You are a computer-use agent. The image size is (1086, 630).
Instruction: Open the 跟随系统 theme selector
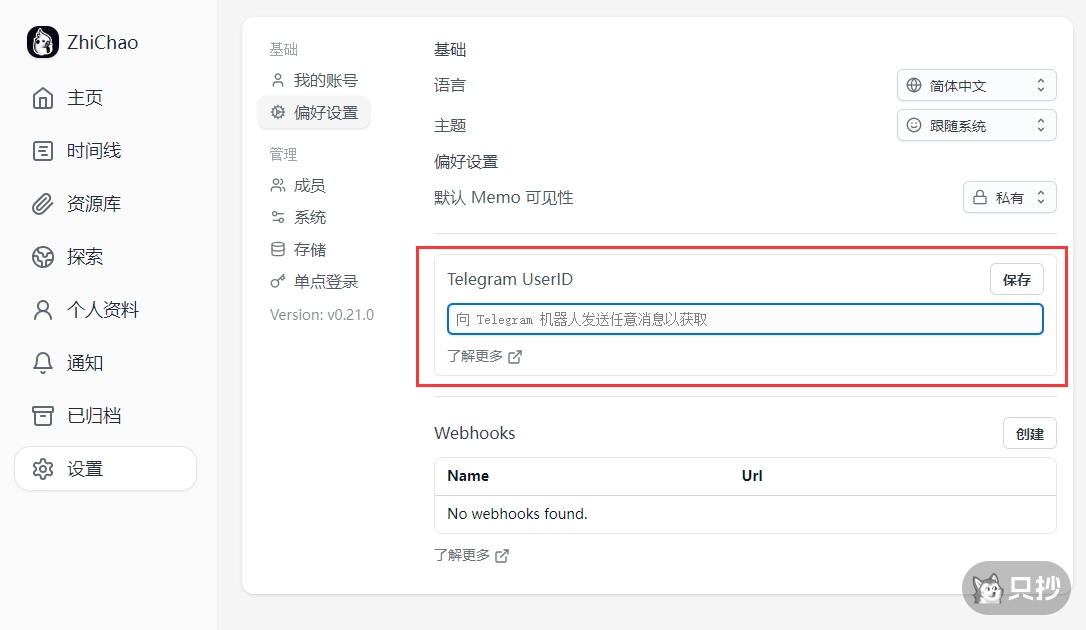(975, 125)
